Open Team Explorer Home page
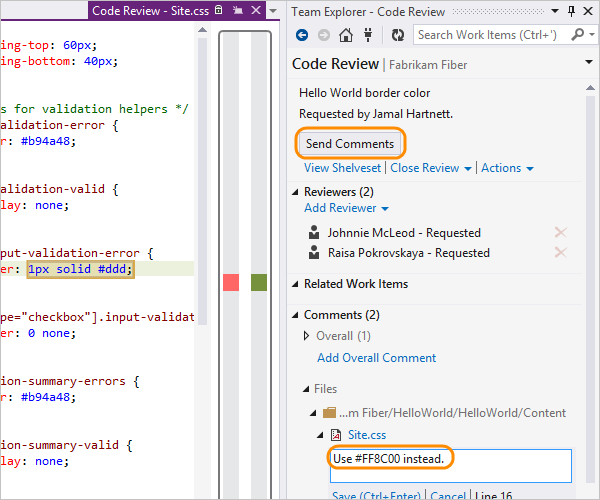Image resolution: width=600 pixels, height=500 pixels. (346, 35)
